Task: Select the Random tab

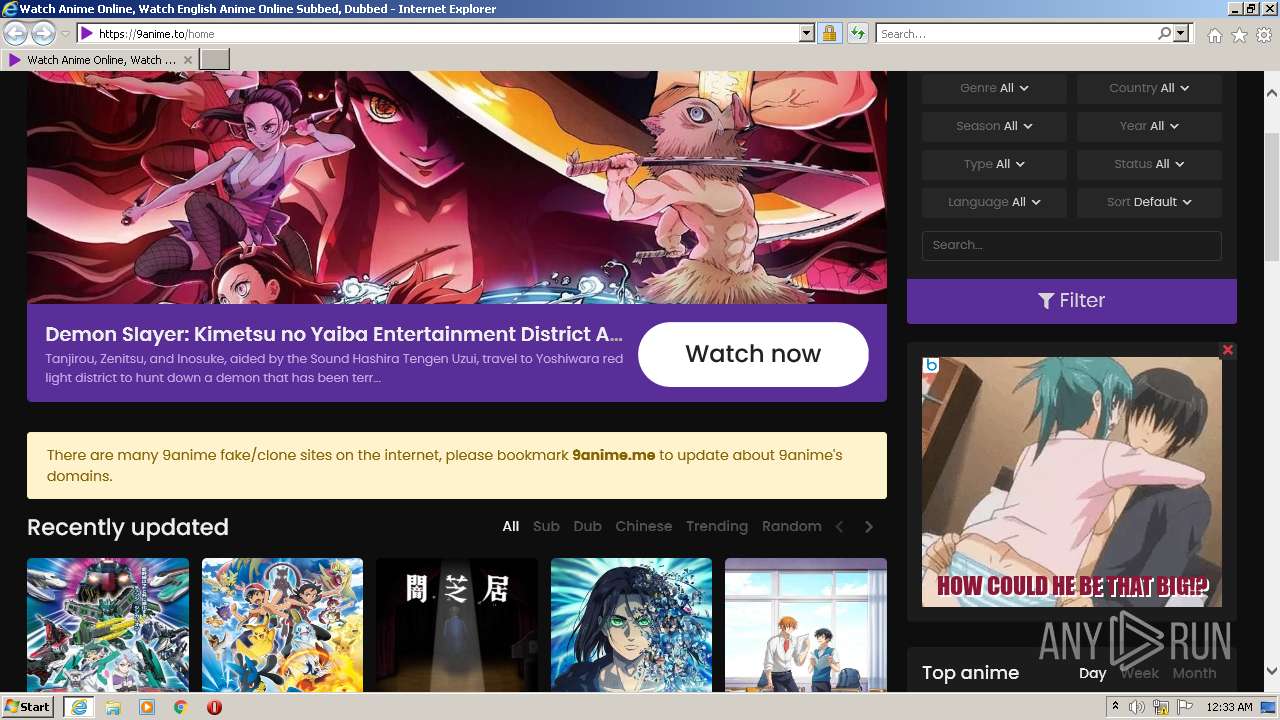Action: 792,526
